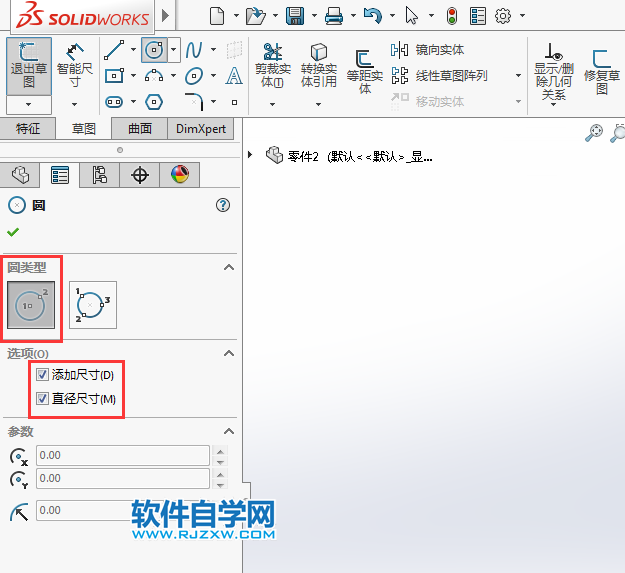Click the green OK checkmark
Image resolution: width=625 pixels, height=573 pixels.
pos(13,232)
